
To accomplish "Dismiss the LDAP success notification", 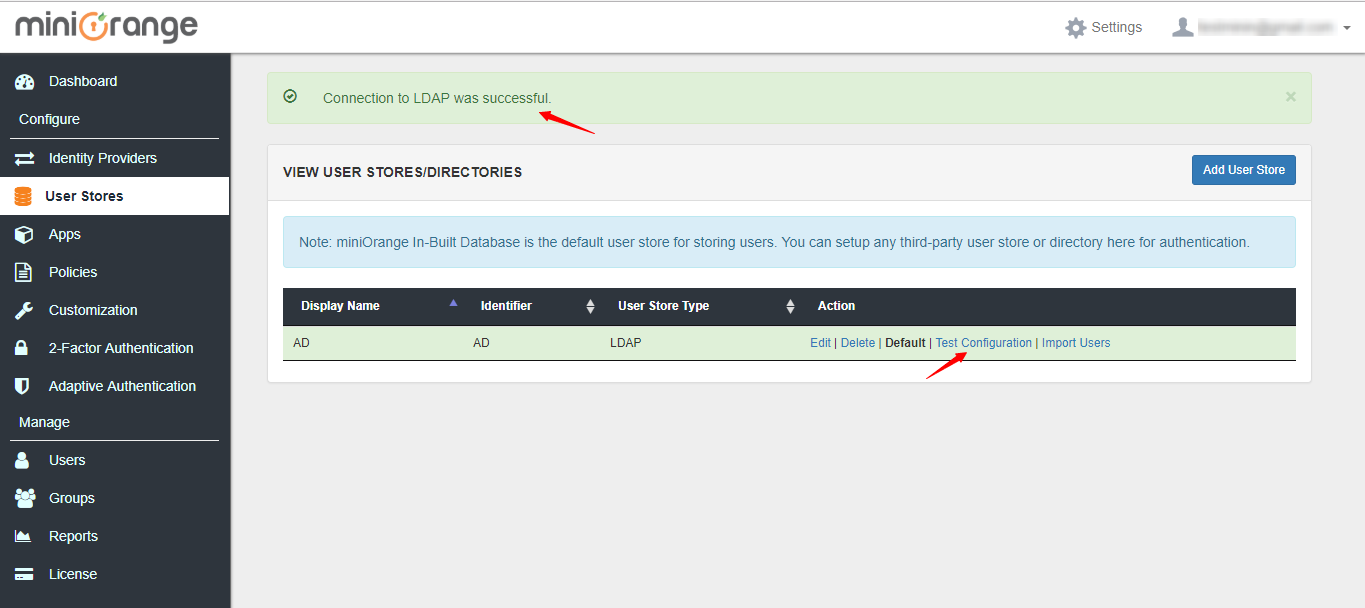I will click(1290, 97).
